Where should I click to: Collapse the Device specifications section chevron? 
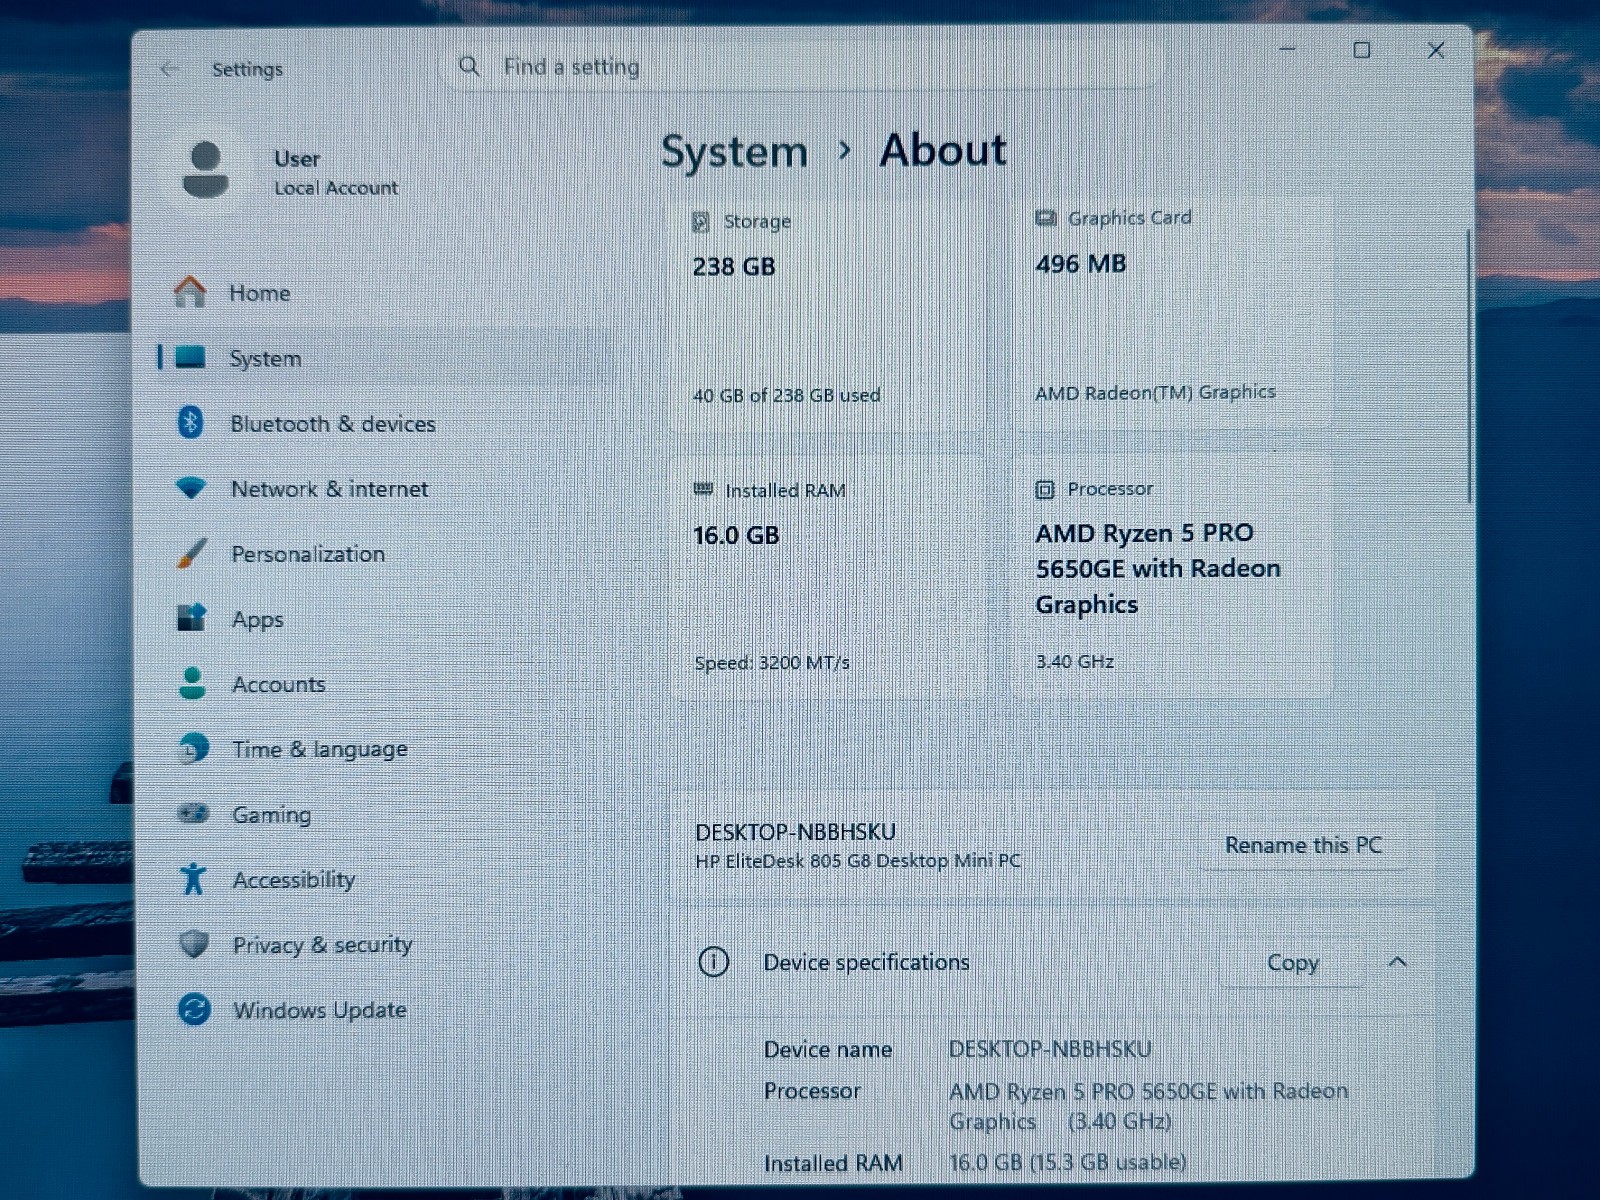(x=1398, y=961)
